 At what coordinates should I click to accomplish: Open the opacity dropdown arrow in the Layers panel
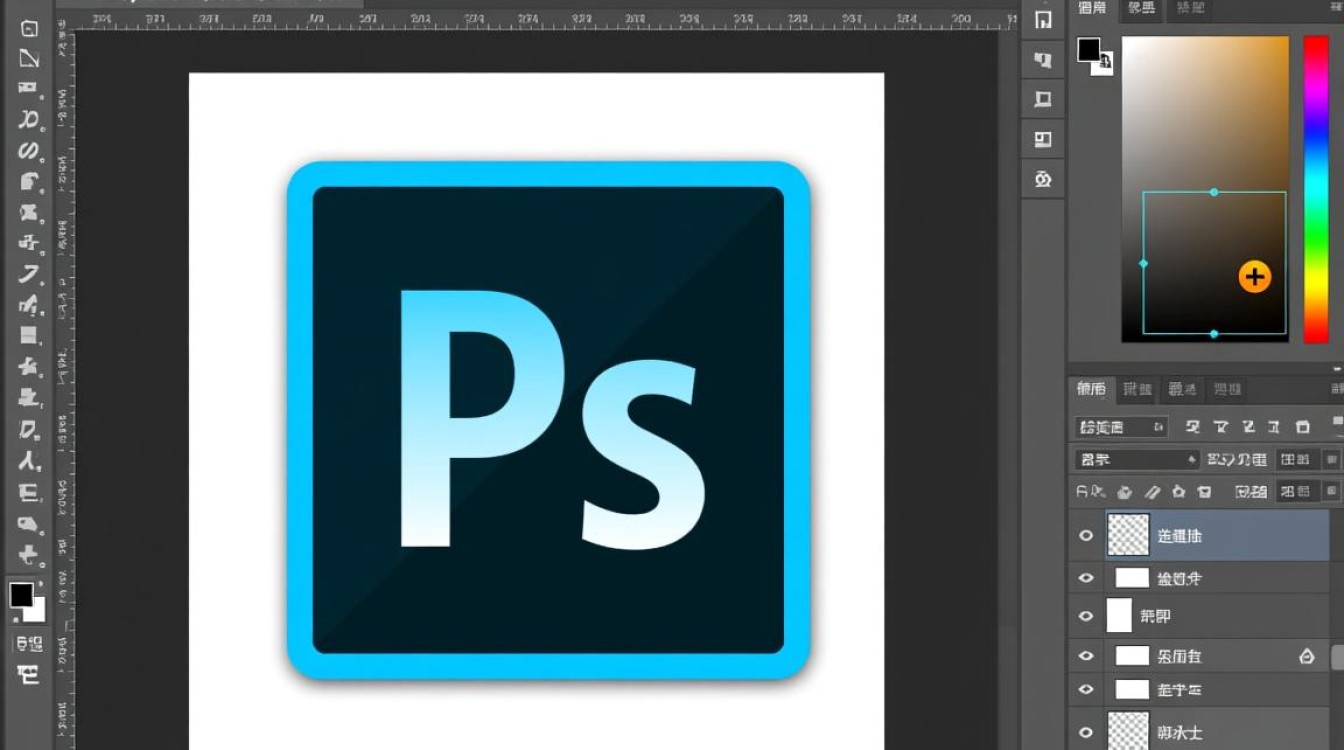[x=1331, y=460]
